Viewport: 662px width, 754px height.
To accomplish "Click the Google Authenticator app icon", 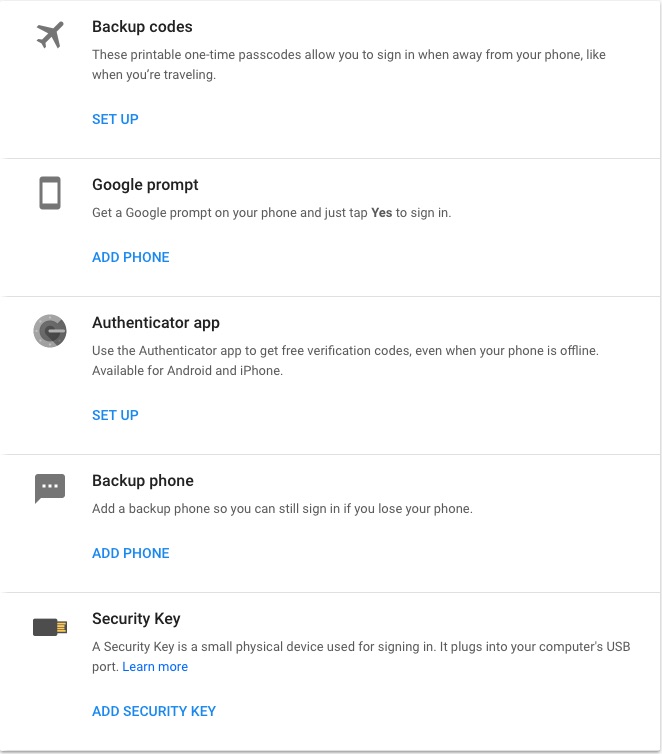I will pyautogui.click(x=50, y=331).
